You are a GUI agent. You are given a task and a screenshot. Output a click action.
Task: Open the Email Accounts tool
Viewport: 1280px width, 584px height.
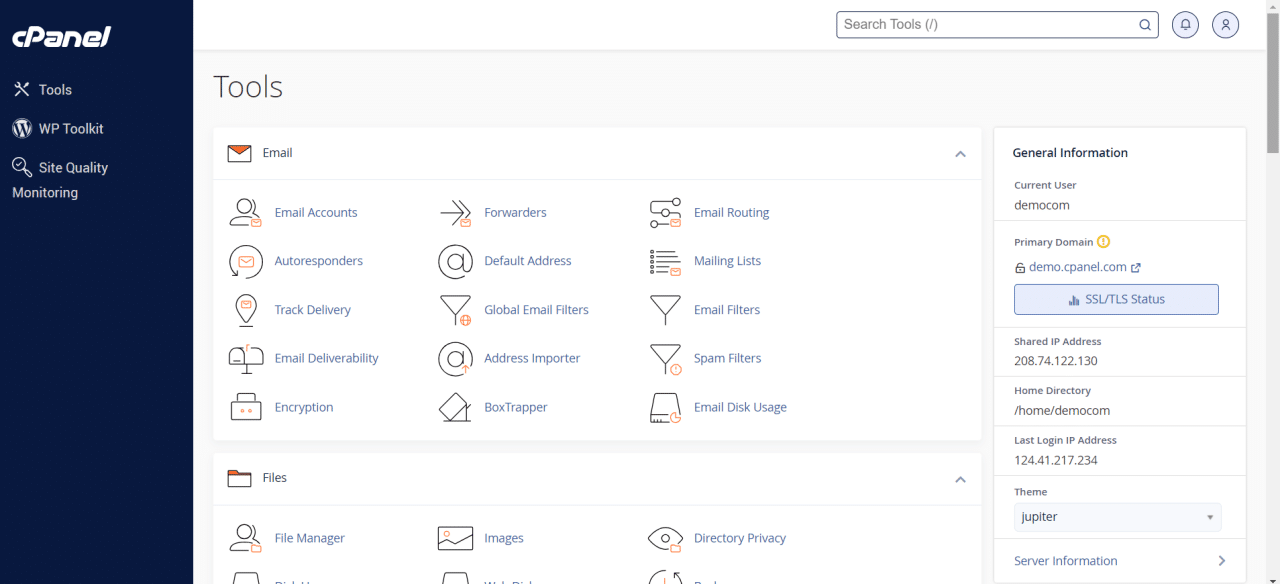(316, 212)
